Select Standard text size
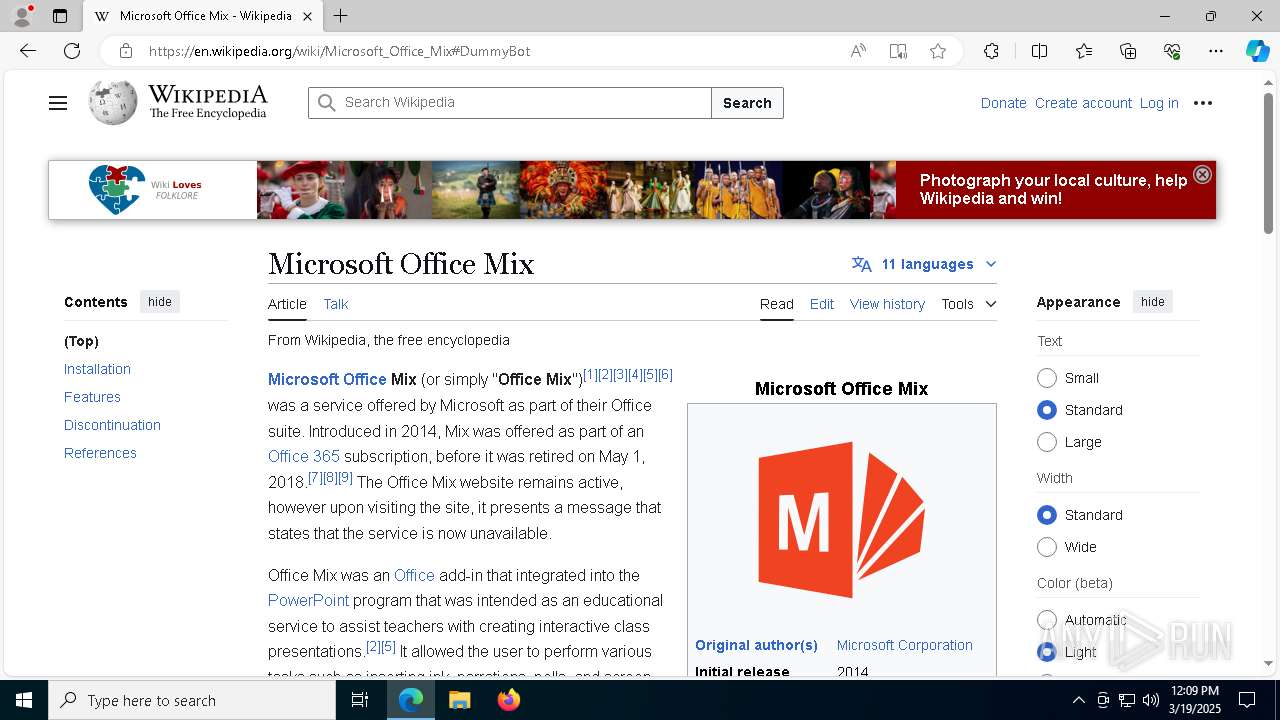 pos(1047,410)
